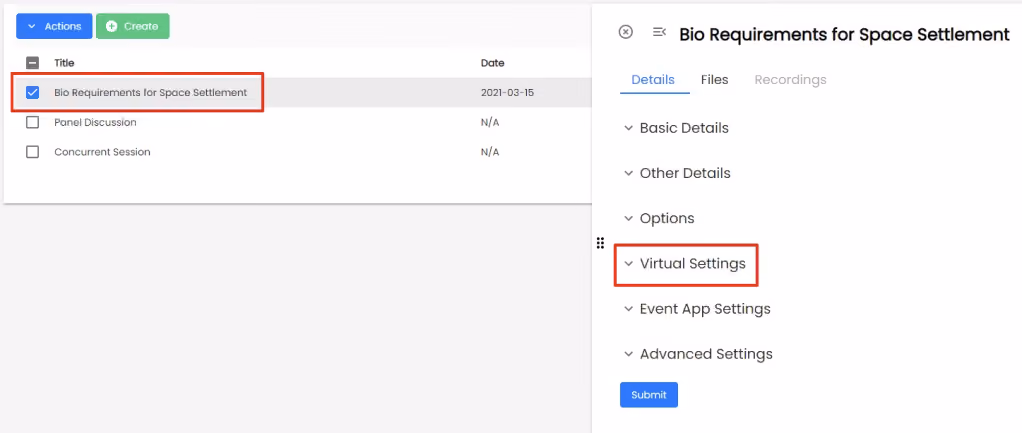
Task: Uncheck Bio Requirements for Space Settlement checkbox
Action: click(x=33, y=93)
